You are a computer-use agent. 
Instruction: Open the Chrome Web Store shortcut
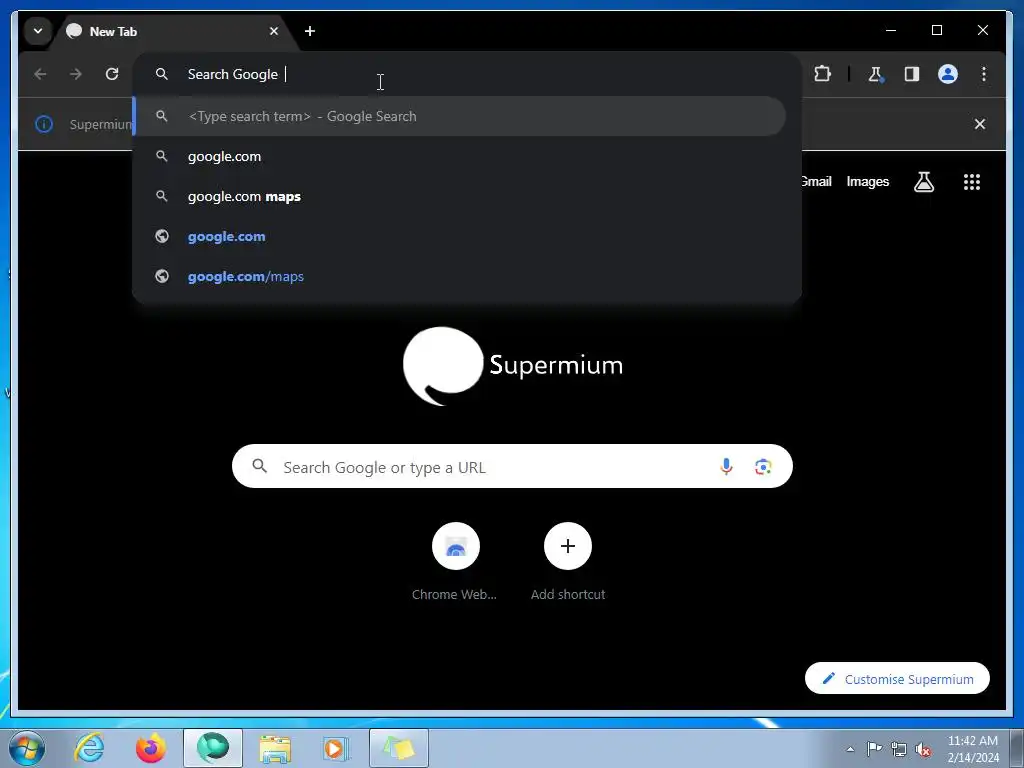(455, 561)
